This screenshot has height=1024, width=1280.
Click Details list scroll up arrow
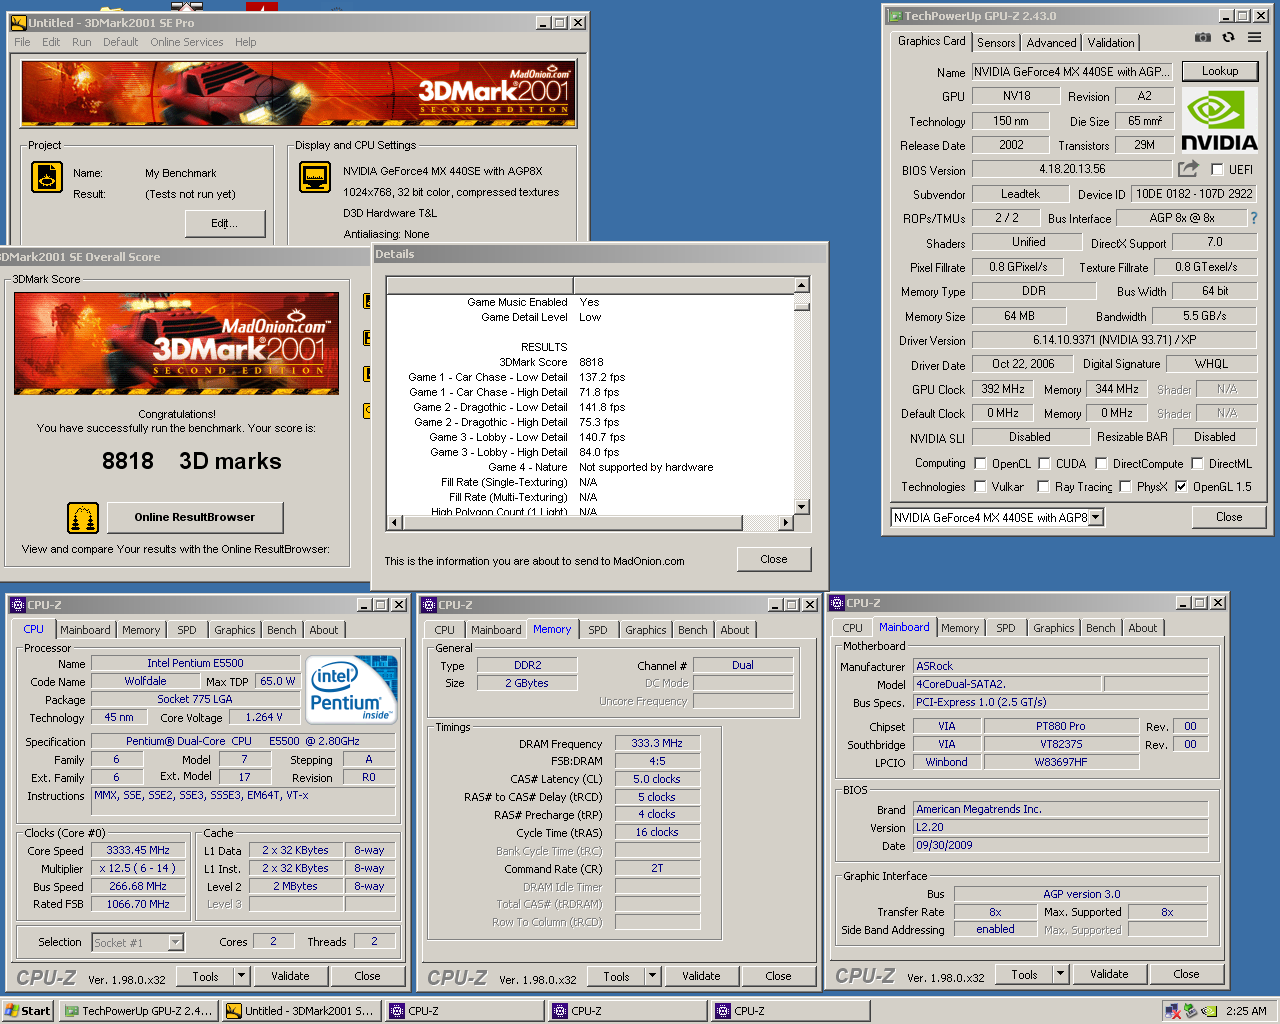[x=802, y=285]
